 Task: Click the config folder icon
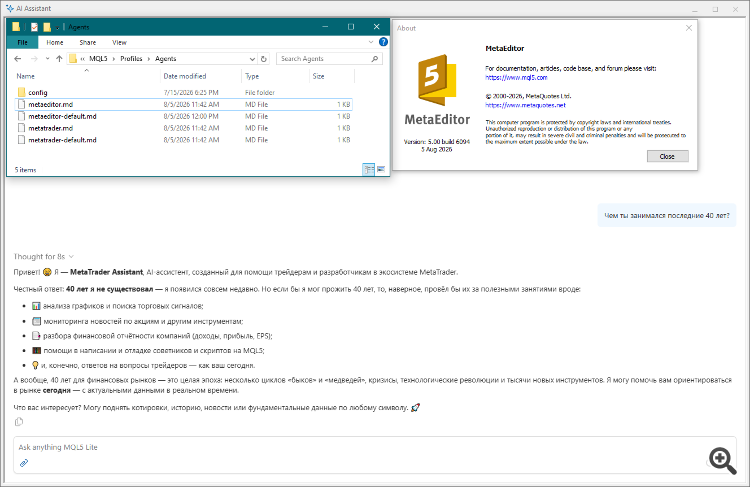21,92
